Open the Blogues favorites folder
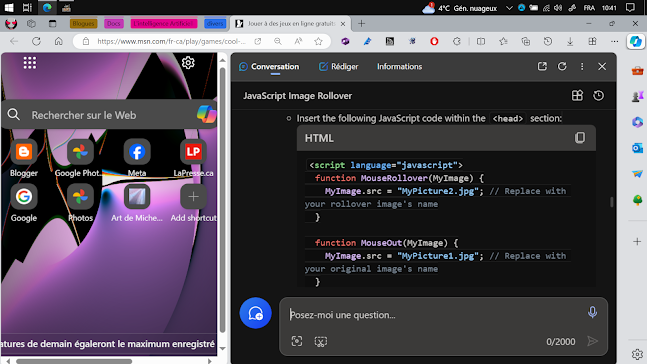 83,24
